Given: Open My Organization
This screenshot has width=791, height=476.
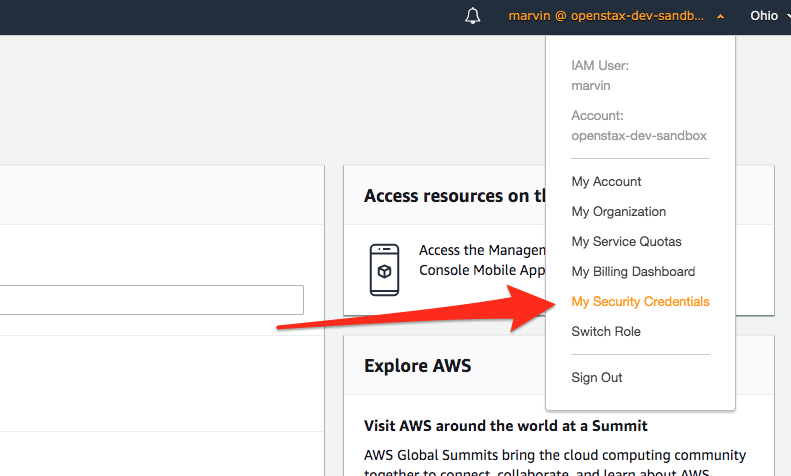Looking at the screenshot, I should coord(618,211).
